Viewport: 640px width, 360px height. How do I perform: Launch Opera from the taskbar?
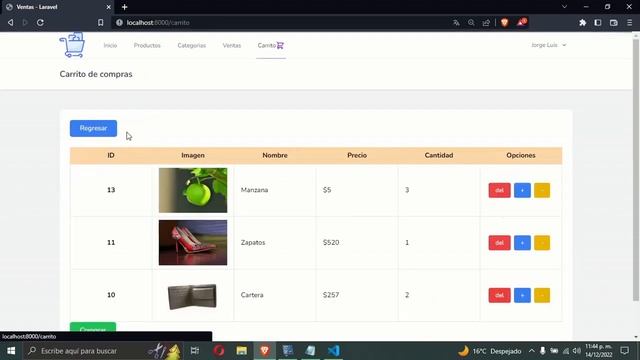219,351
